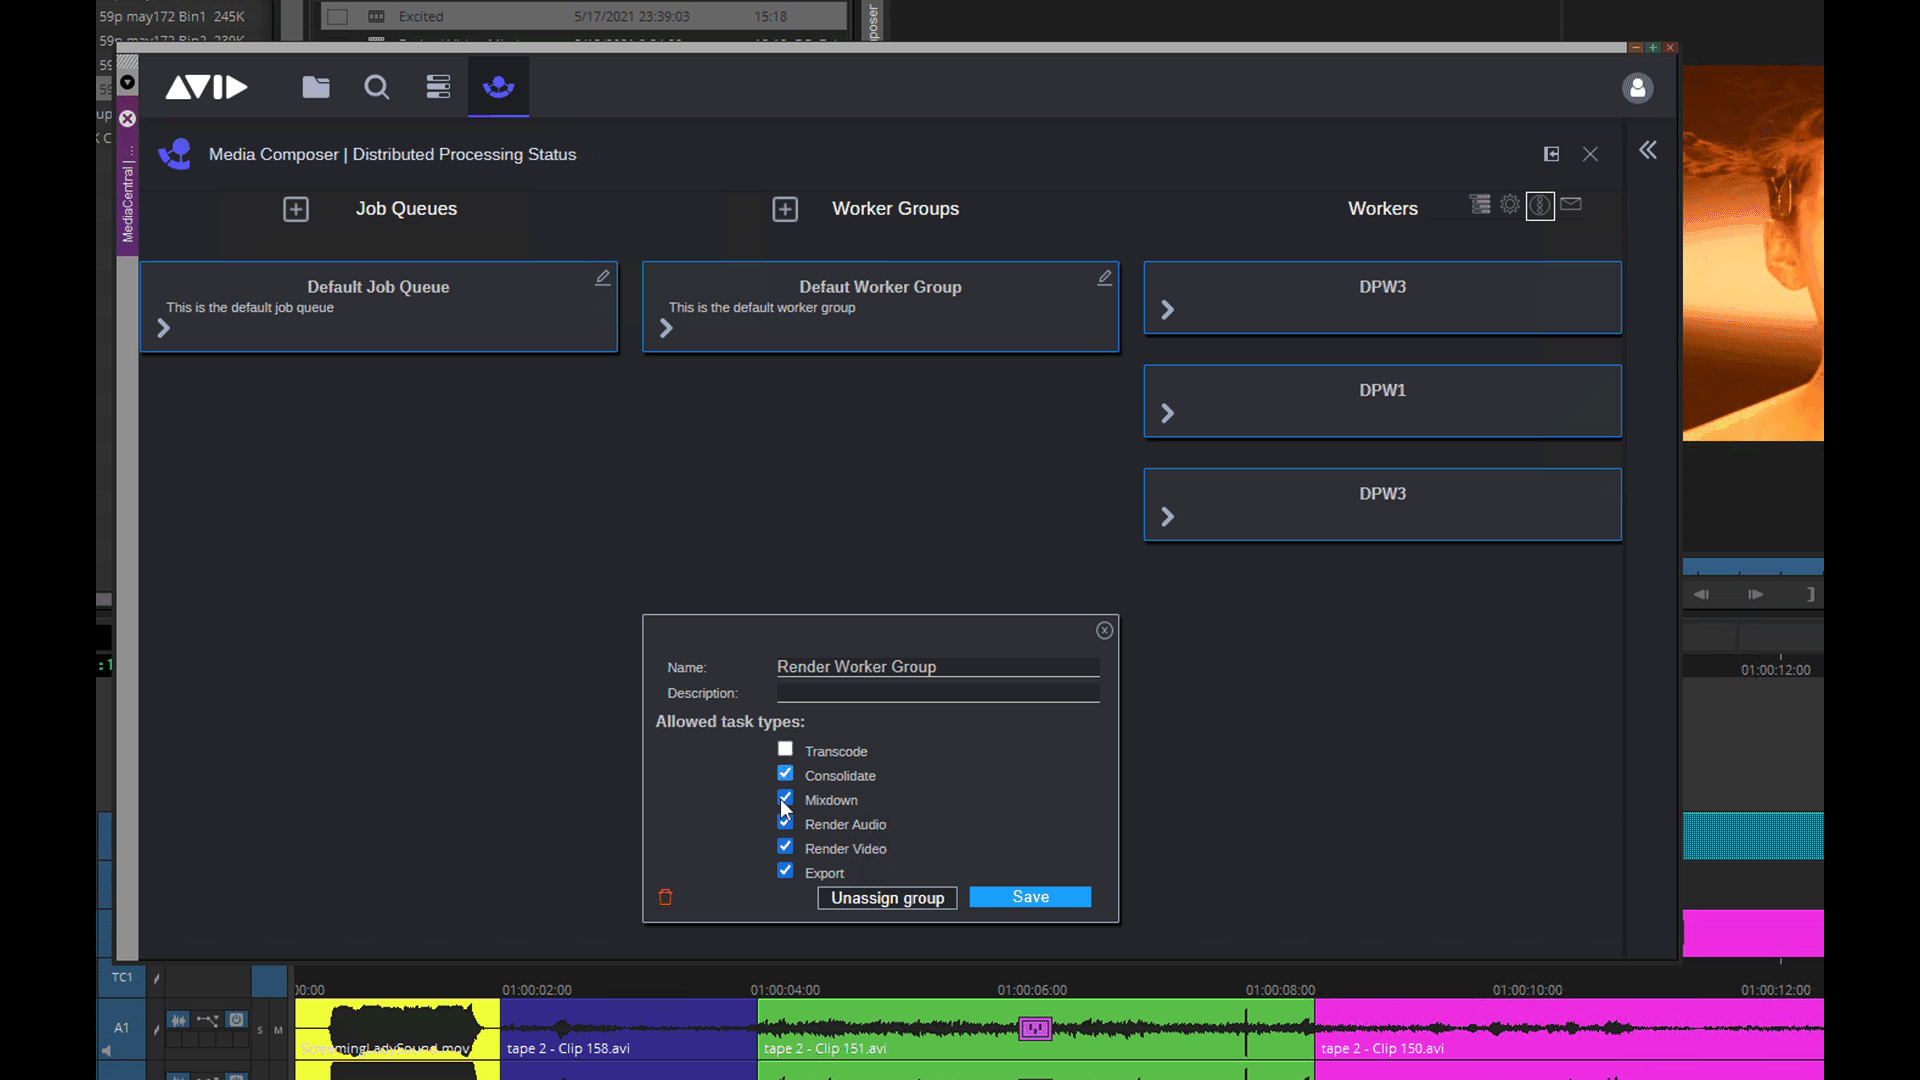Viewport: 1920px width, 1080px height.
Task: Delete the Render Worker Group via trash icon
Action: click(665, 897)
